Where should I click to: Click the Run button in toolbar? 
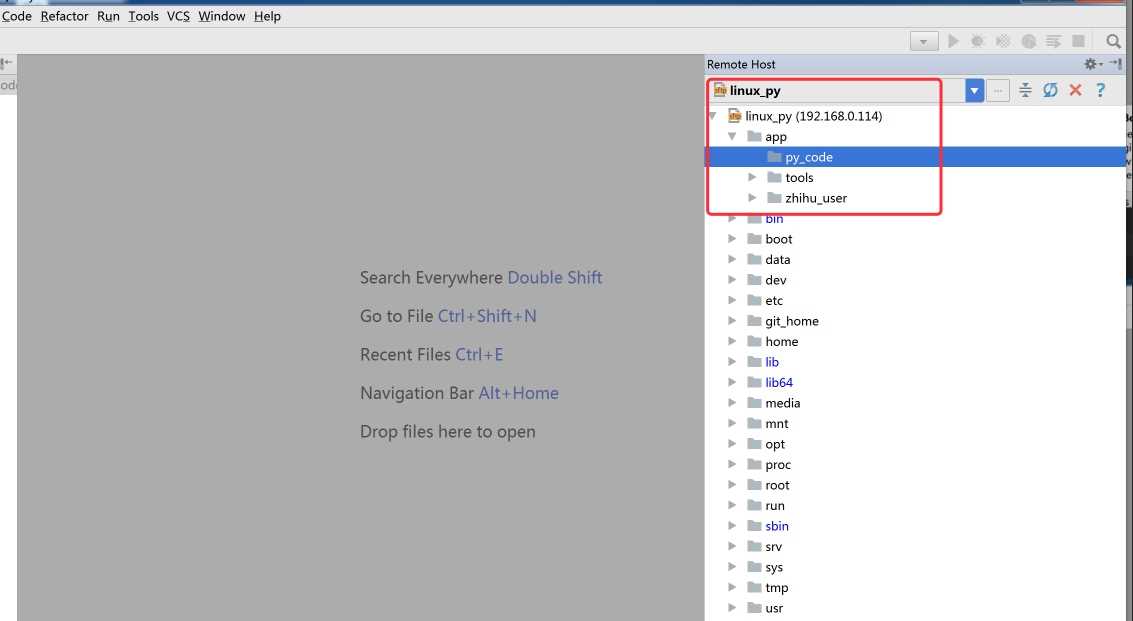coord(953,41)
